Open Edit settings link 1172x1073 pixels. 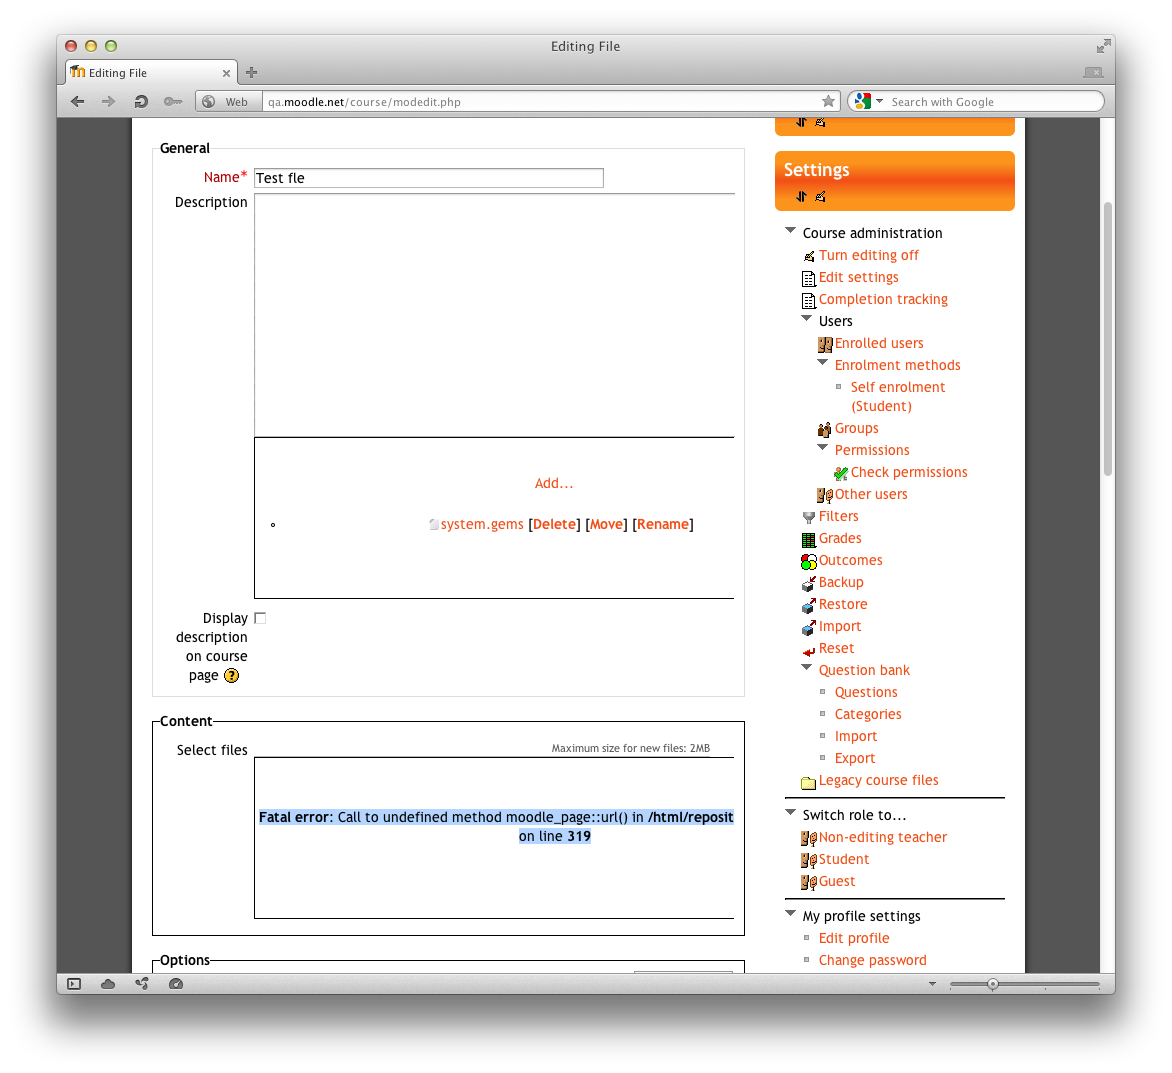(859, 277)
